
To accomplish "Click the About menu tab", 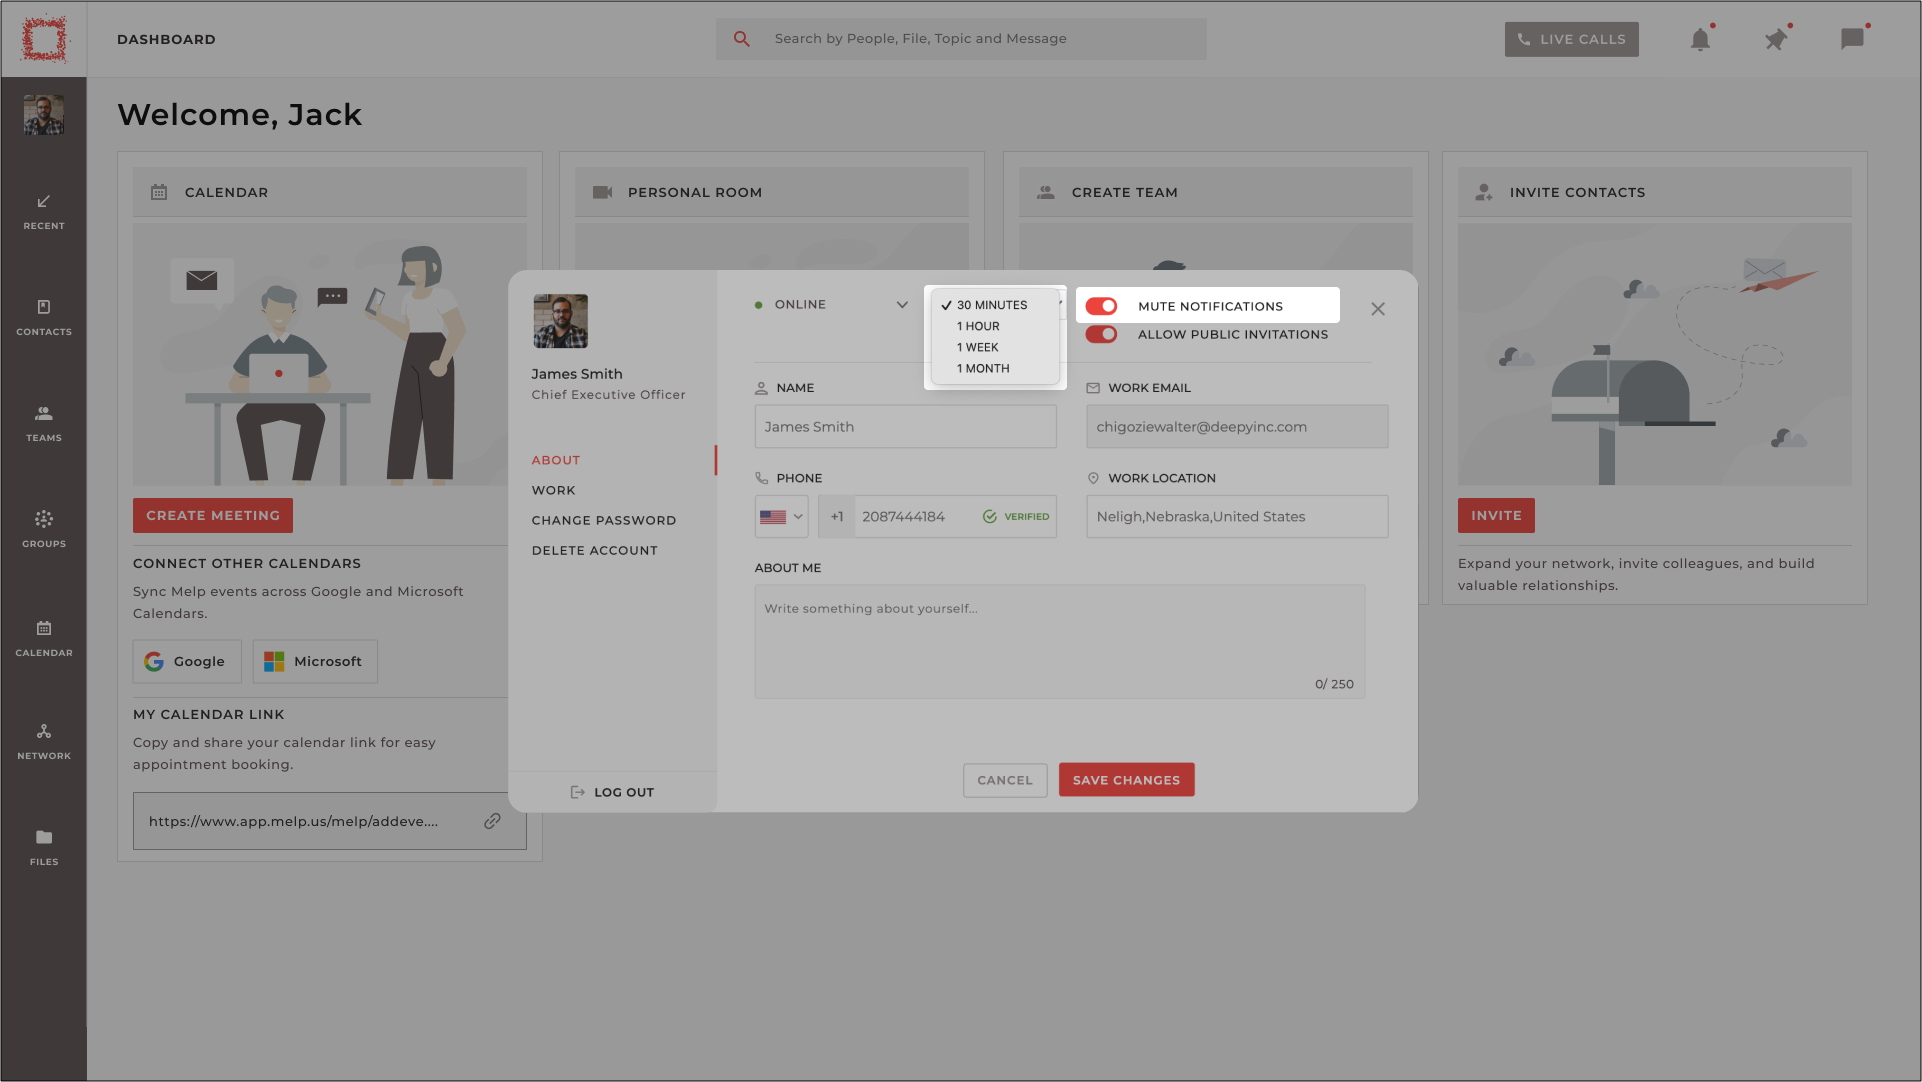I will tap(556, 459).
